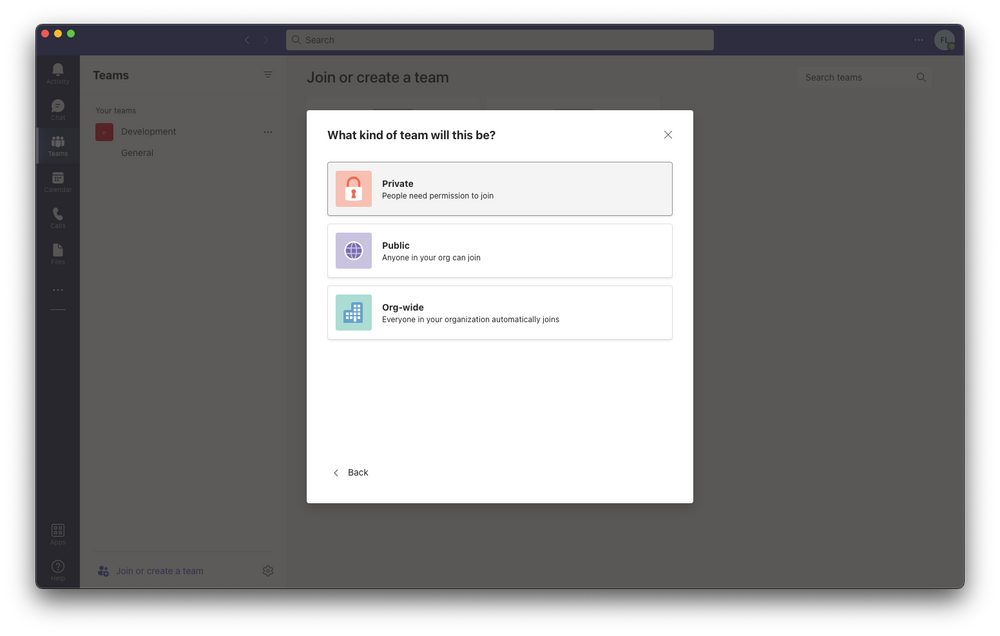Click Join or create a team
Viewport: 1000px width, 636px height.
click(x=160, y=570)
